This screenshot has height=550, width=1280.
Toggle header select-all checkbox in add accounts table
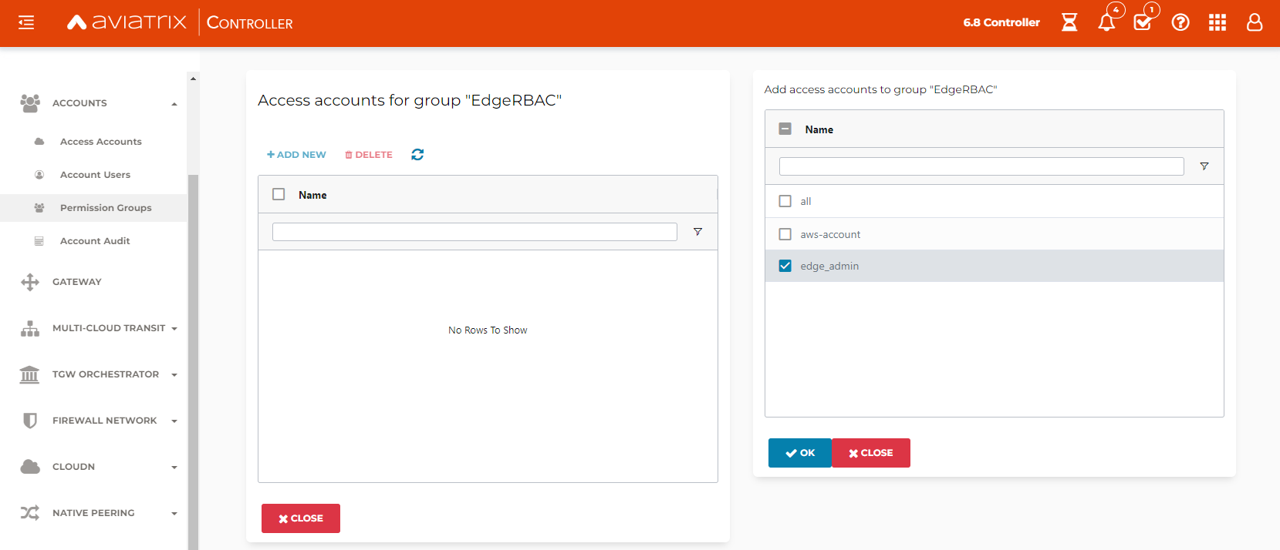point(785,129)
